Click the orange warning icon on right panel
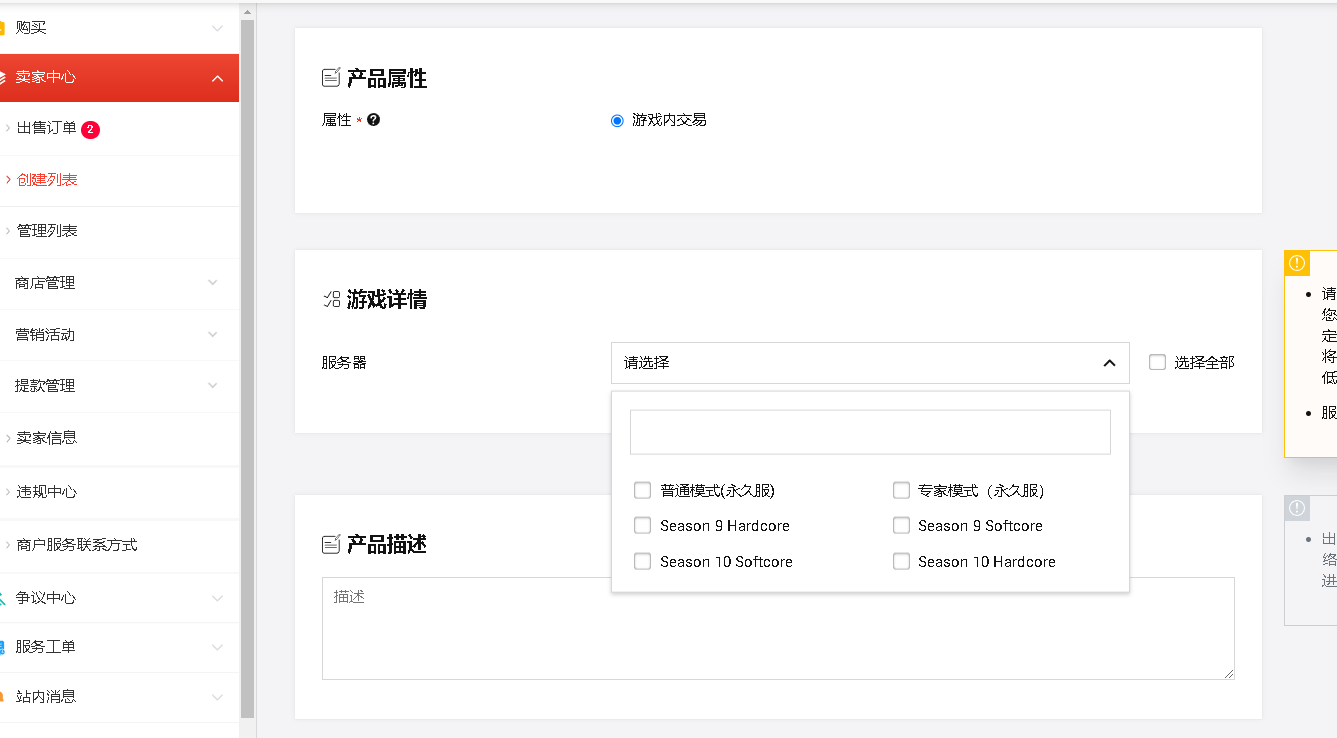This screenshot has height=738, width=1337. pyautogui.click(x=1297, y=263)
